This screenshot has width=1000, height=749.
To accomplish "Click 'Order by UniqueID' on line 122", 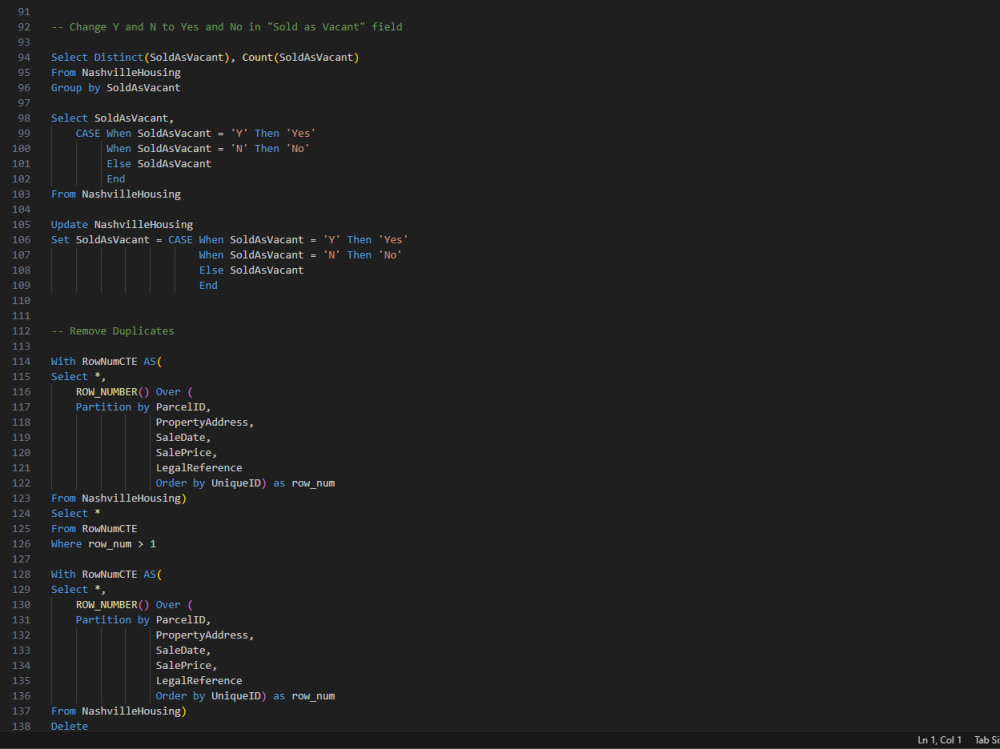I will pyautogui.click(x=208, y=483).
